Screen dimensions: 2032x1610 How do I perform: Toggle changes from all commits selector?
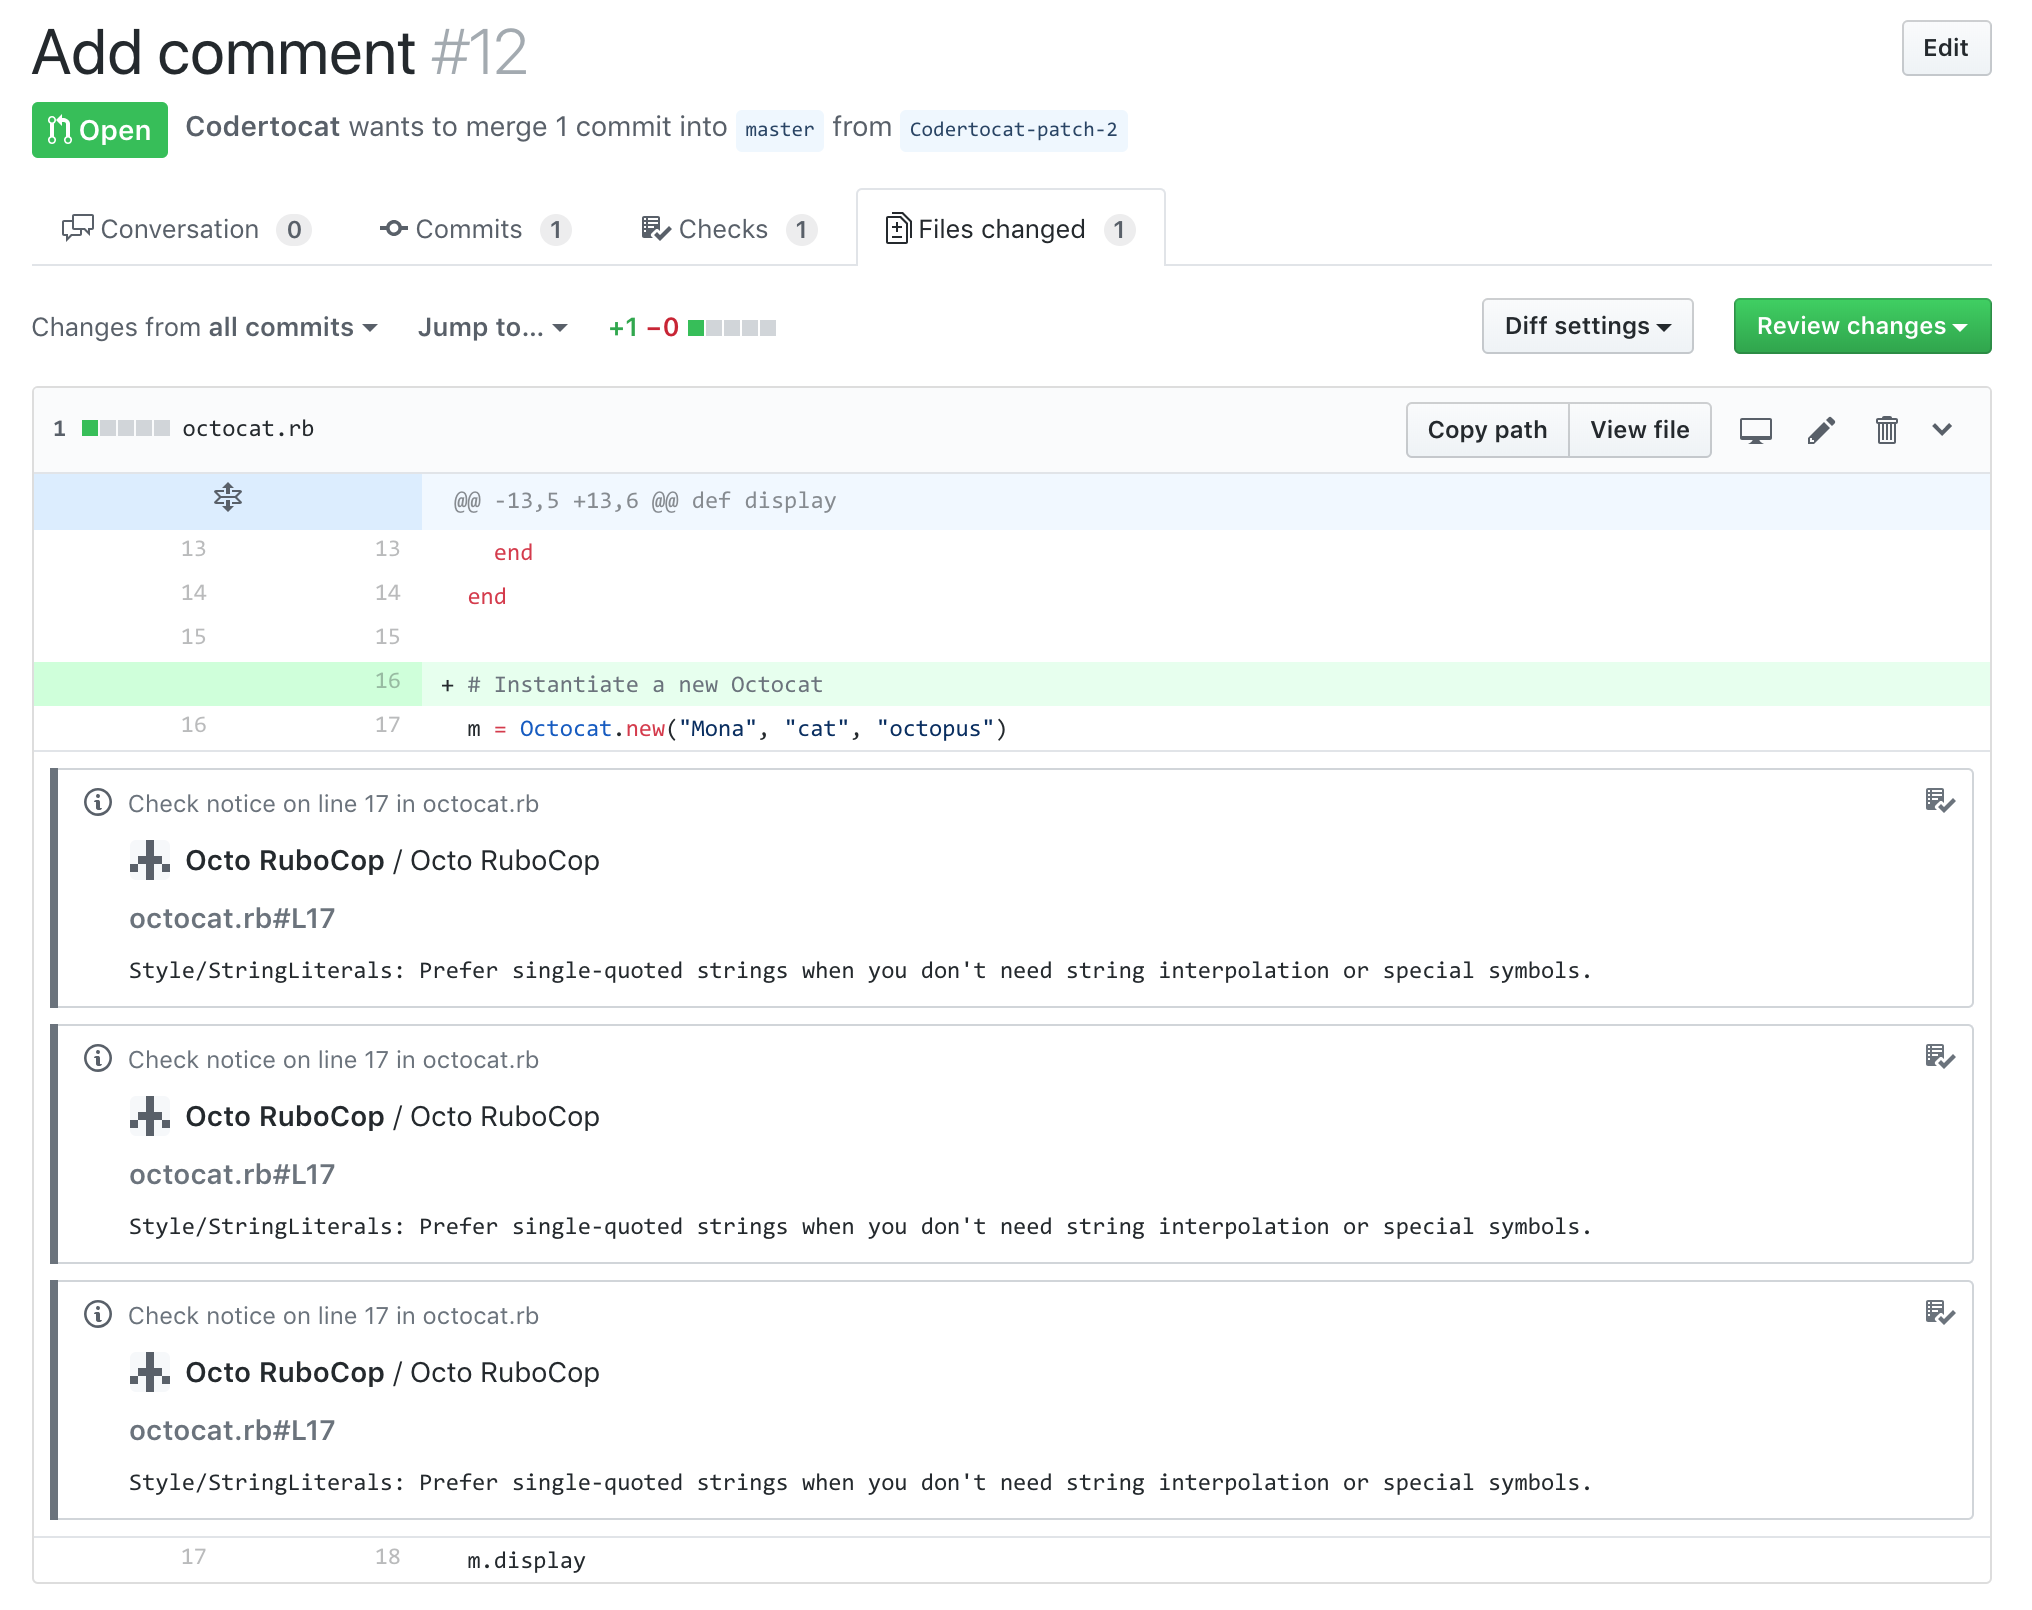point(205,325)
